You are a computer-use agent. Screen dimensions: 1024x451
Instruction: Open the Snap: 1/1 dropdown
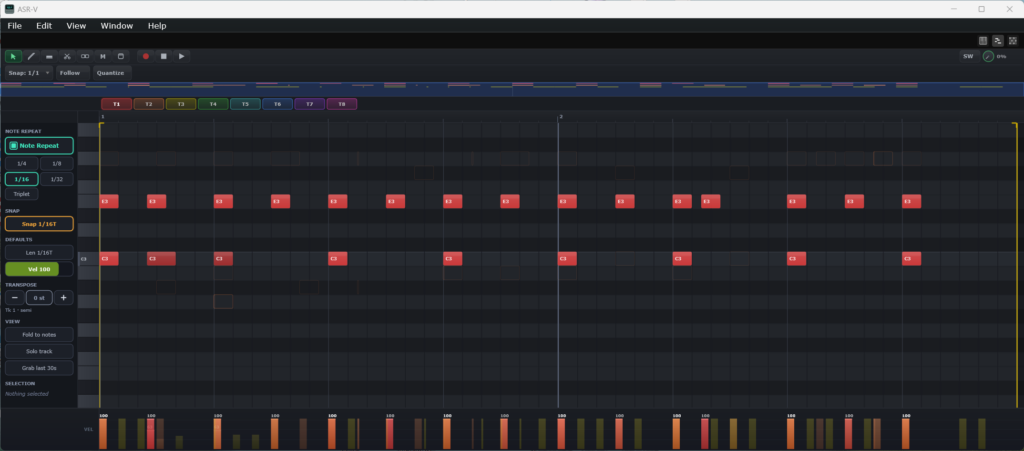tap(29, 73)
